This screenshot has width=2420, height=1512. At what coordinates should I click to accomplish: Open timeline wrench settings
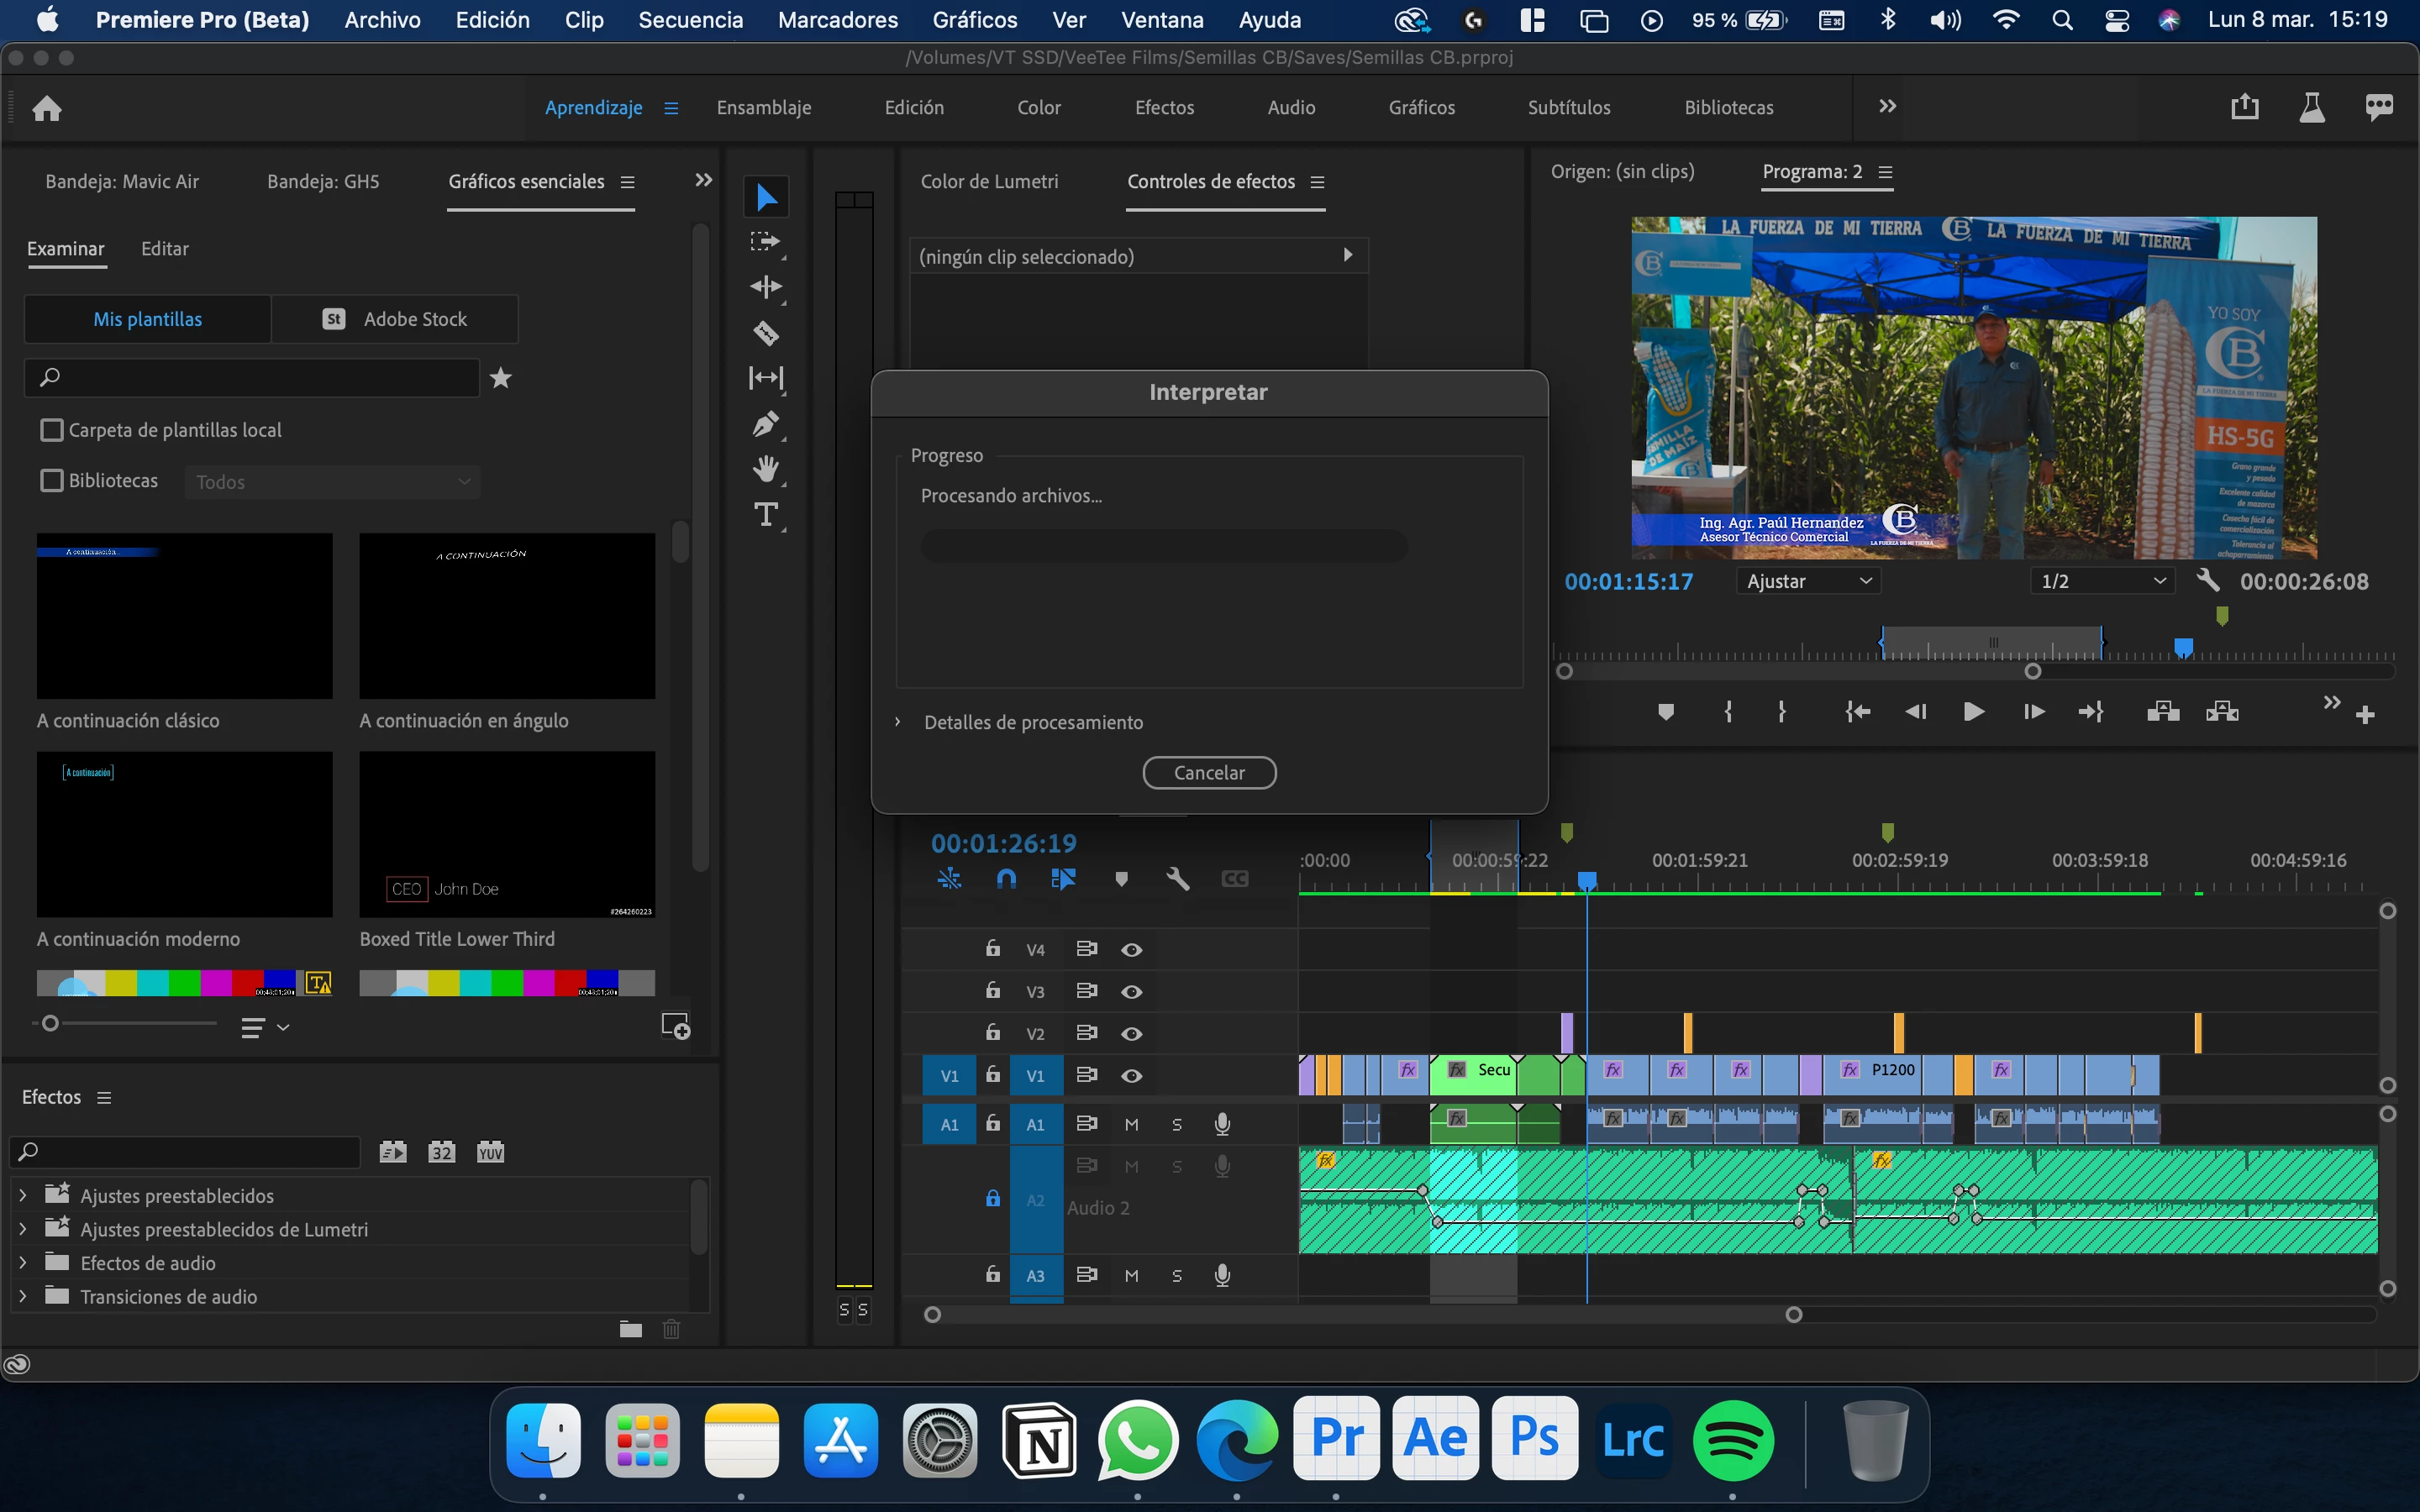pos(1177,879)
